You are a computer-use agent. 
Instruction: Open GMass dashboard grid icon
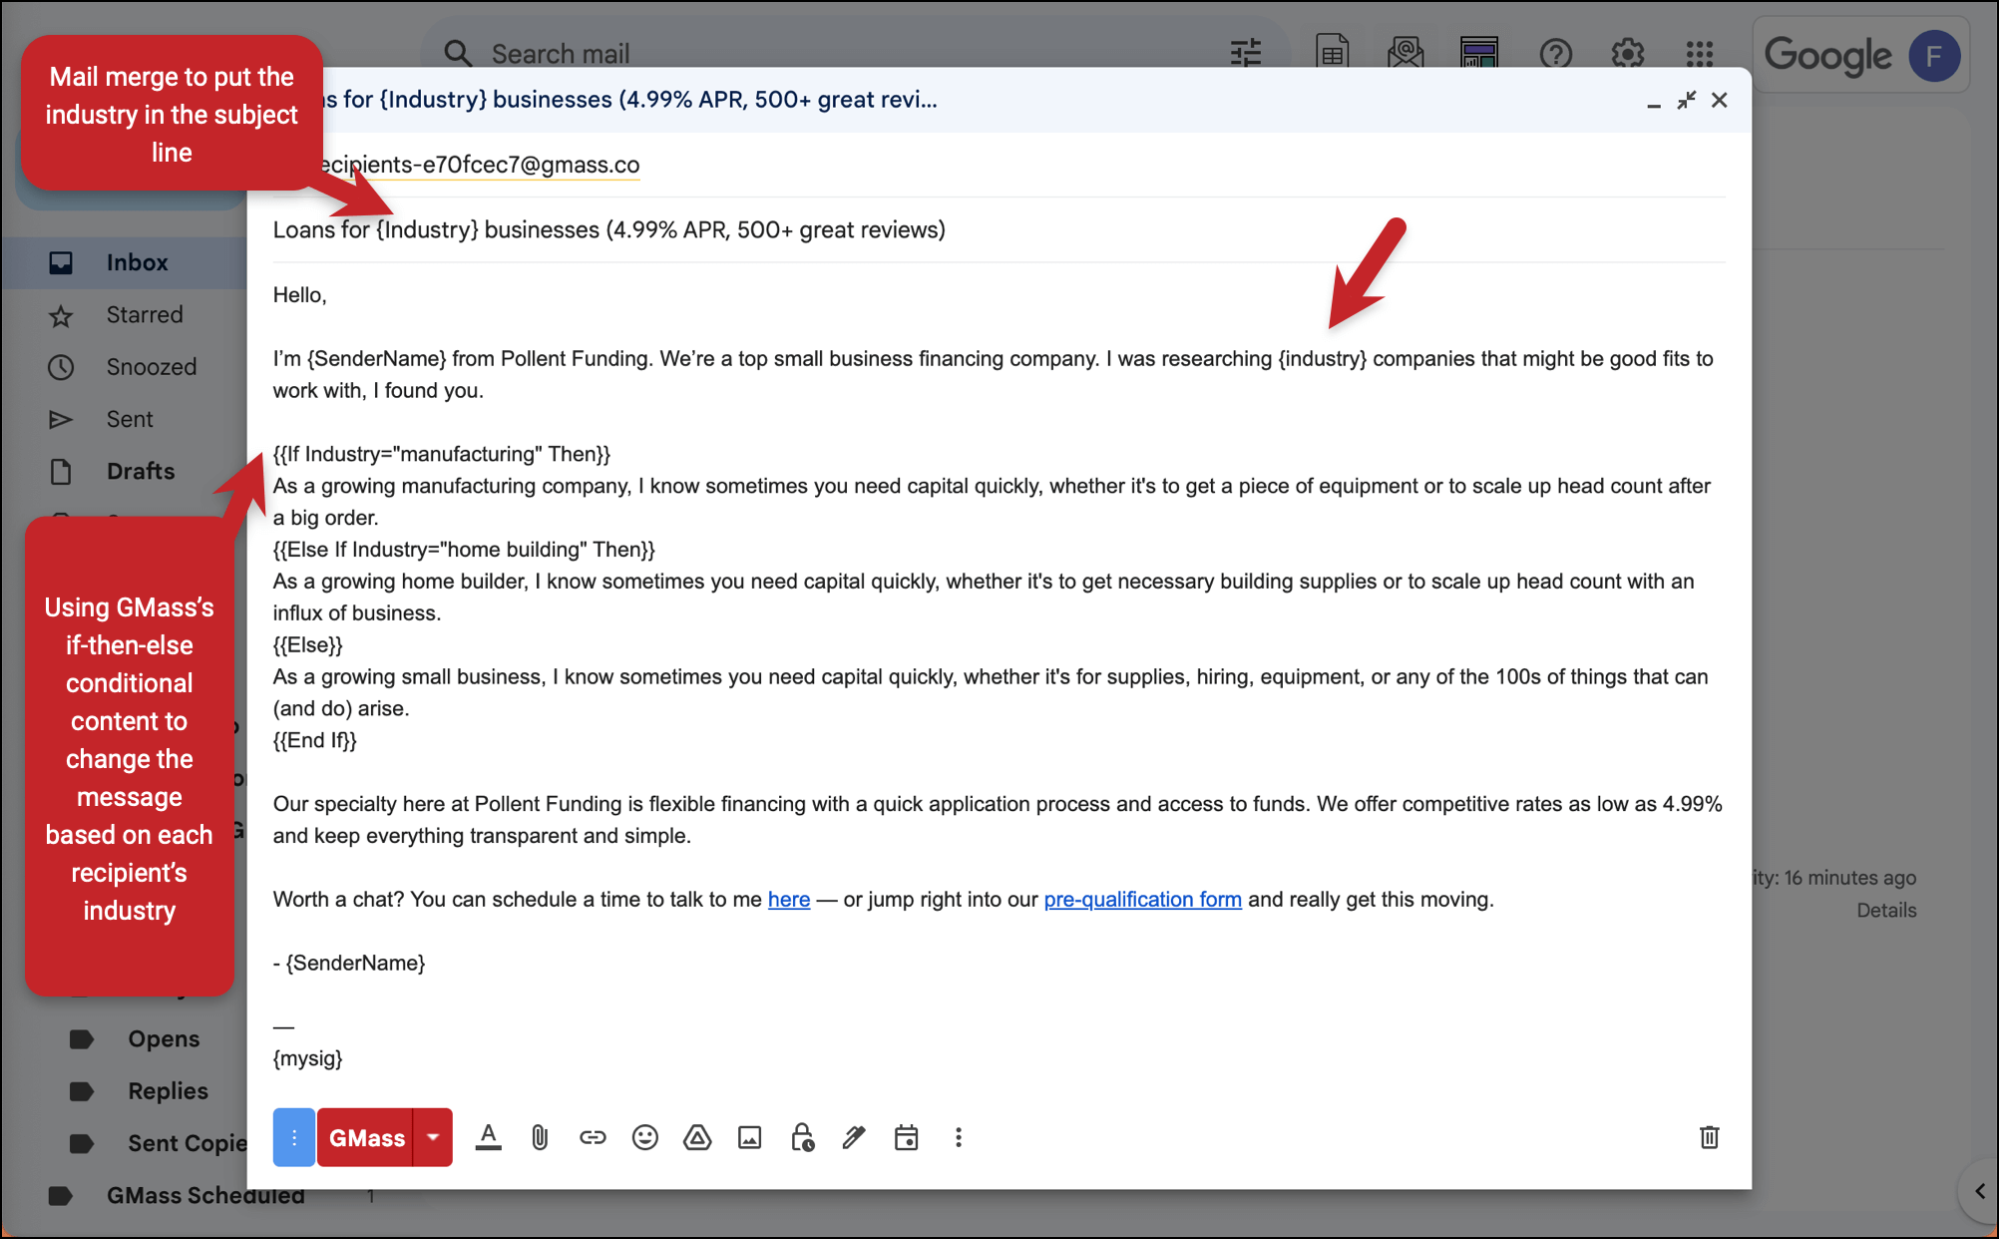tap(1479, 53)
